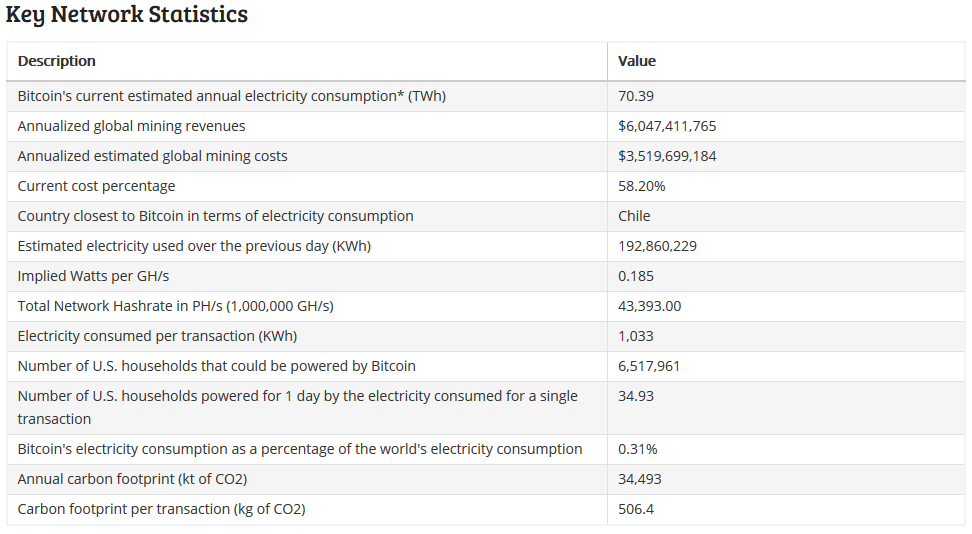Click the 6,517,961 U.S. households value

click(x=649, y=366)
